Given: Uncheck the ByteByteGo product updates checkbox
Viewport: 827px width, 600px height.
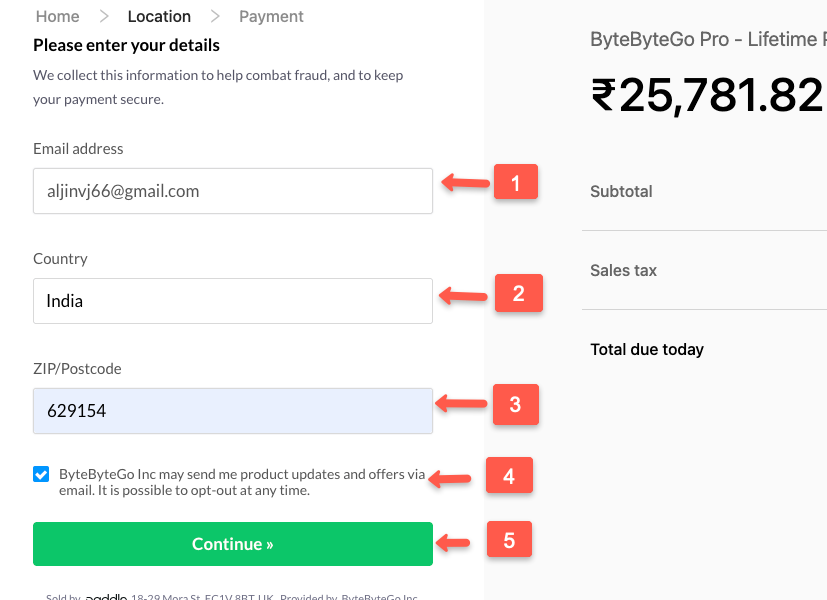Looking at the screenshot, I should click(41, 473).
